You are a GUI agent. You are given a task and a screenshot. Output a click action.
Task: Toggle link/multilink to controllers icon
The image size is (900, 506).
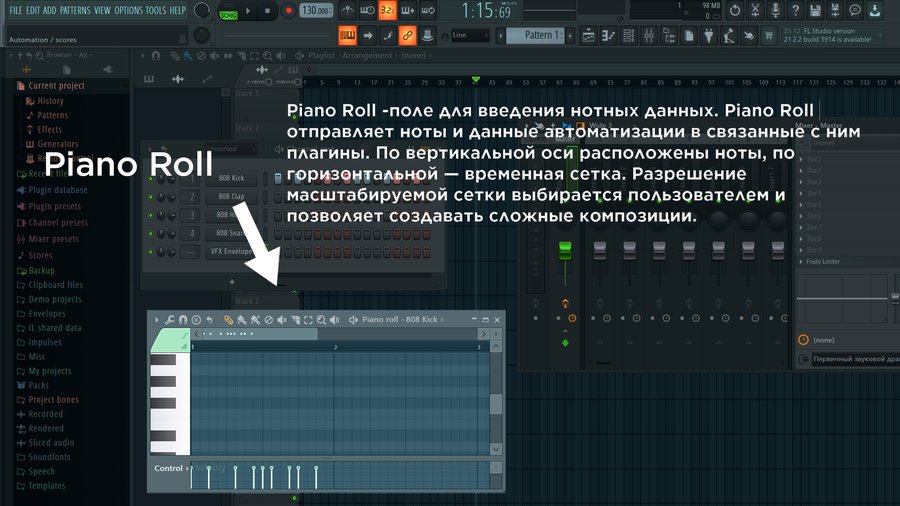pyautogui.click(x=407, y=36)
